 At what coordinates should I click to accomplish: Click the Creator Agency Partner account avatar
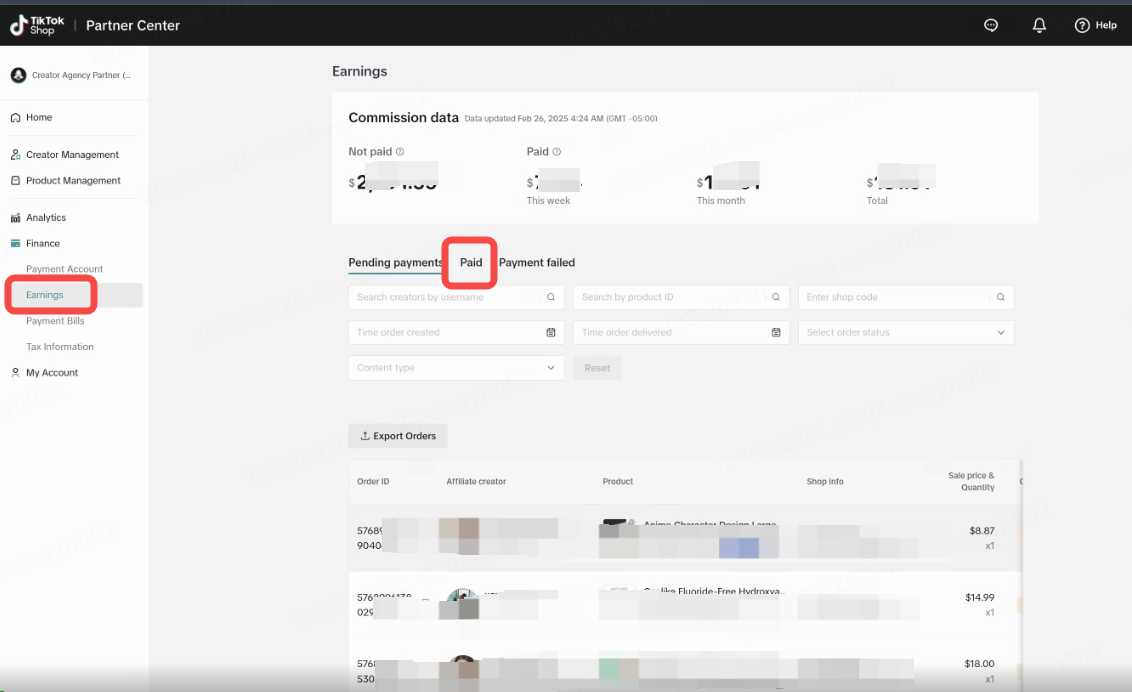click(19, 75)
